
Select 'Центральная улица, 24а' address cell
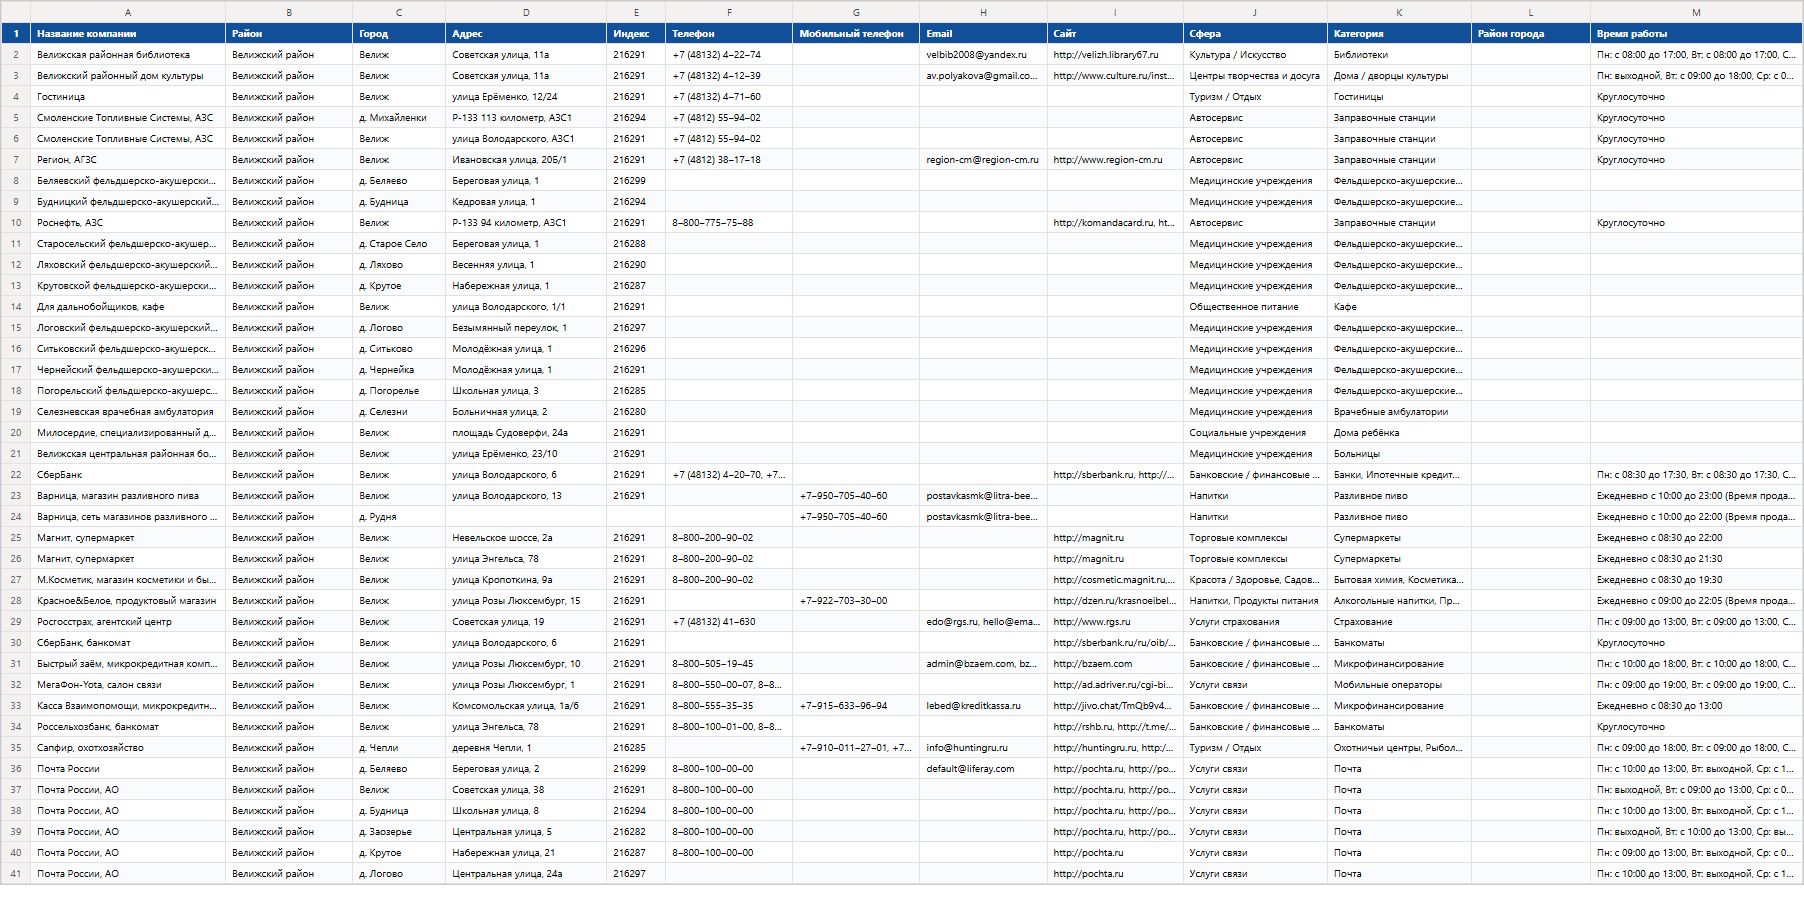[526, 874]
